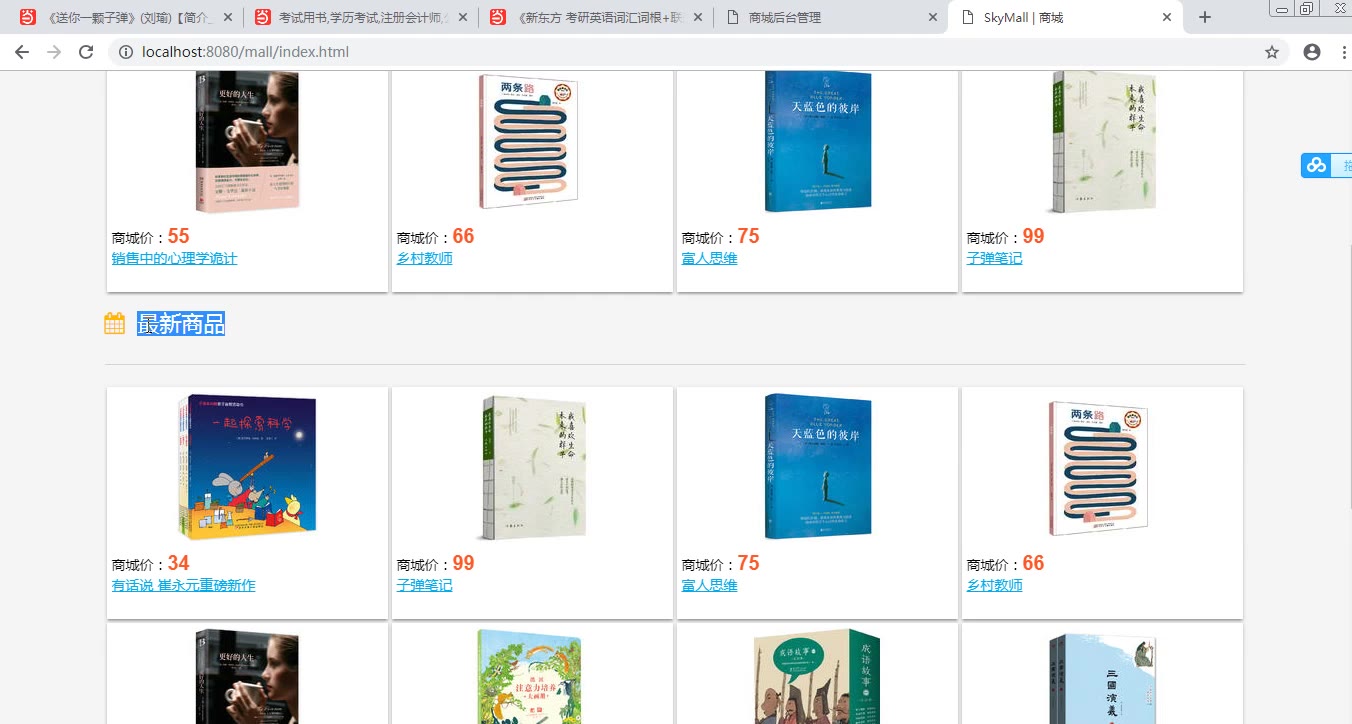Open the Chrome three-dot menu

[x=1344, y=52]
